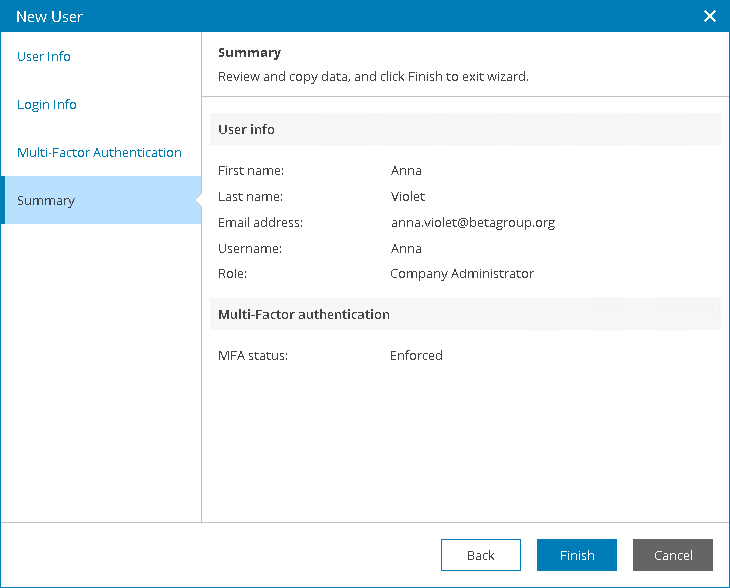The width and height of the screenshot is (730, 588).
Task: Open the Login Info step
Action: pos(47,104)
